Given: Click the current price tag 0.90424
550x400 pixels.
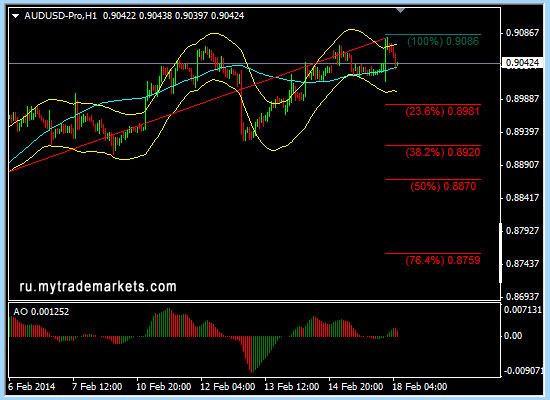Looking at the screenshot, I should pos(522,63).
